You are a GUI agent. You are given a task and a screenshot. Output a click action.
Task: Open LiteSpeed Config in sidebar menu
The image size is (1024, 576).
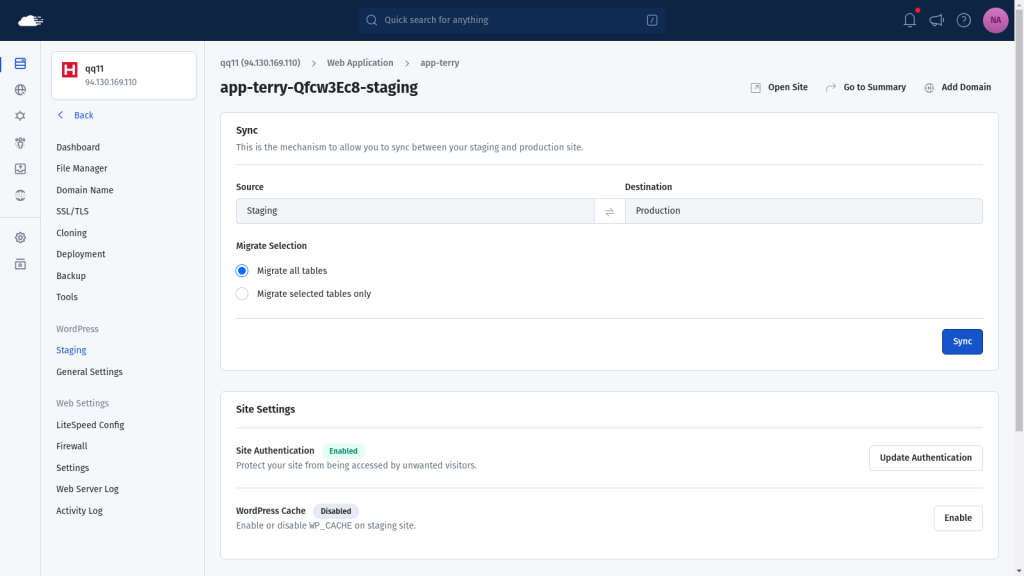pyautogui.click(x=90, y=425)
